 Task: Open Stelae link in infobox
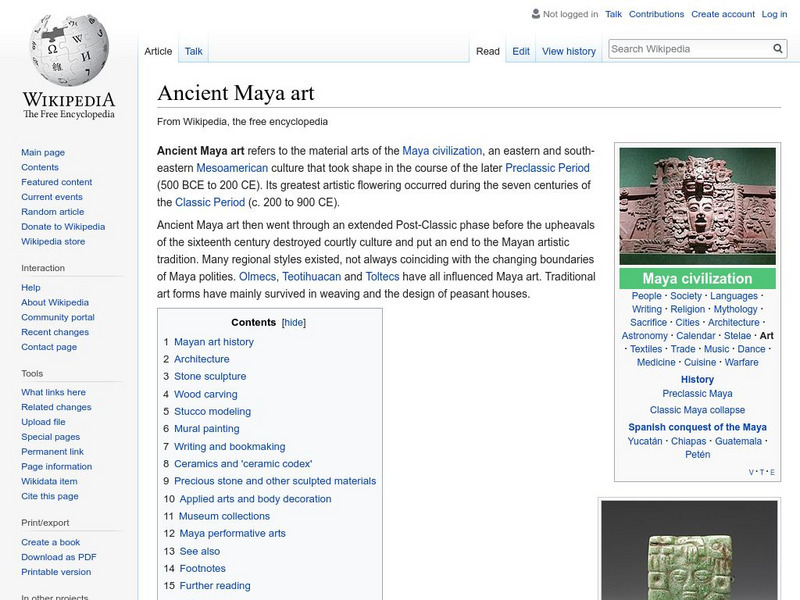click(737, 336)
